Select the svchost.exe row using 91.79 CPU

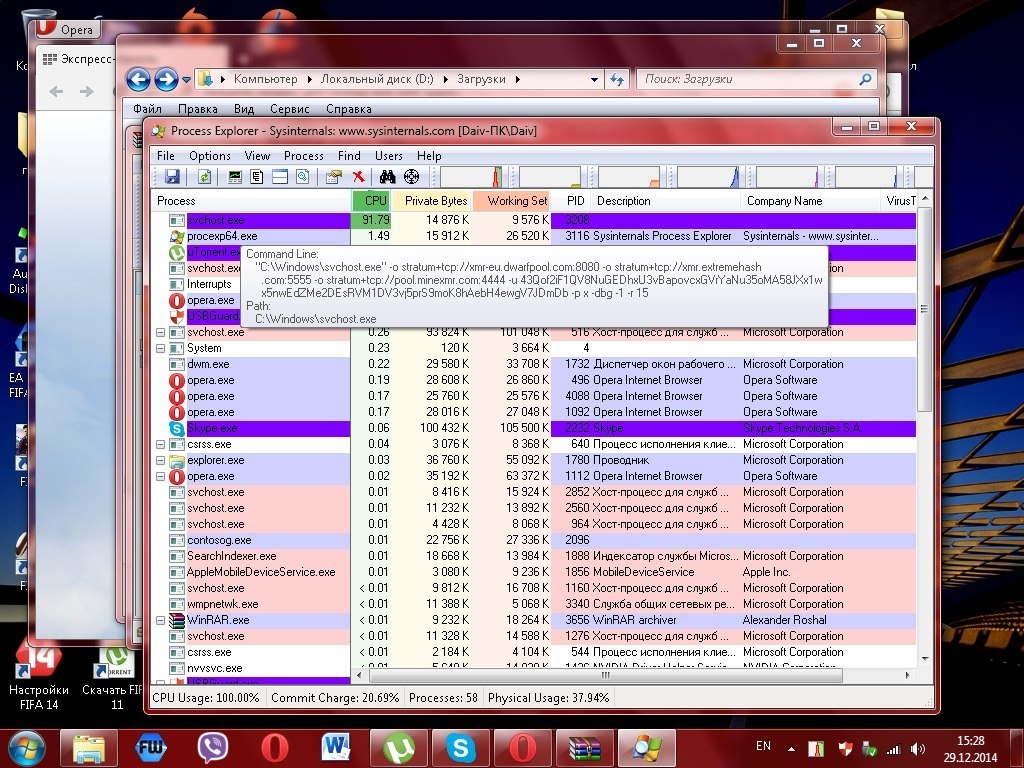(534, 221)
